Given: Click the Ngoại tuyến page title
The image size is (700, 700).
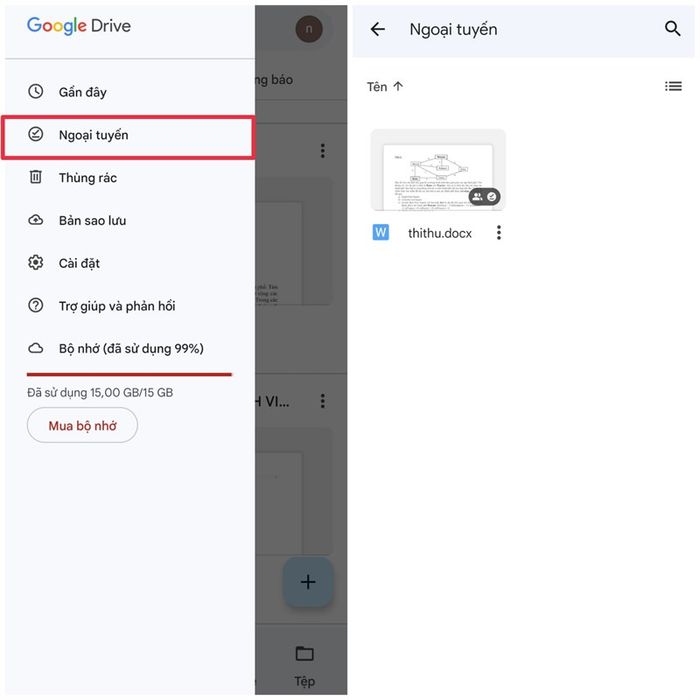Looking at the screenshot, I should tap(453, 29).
